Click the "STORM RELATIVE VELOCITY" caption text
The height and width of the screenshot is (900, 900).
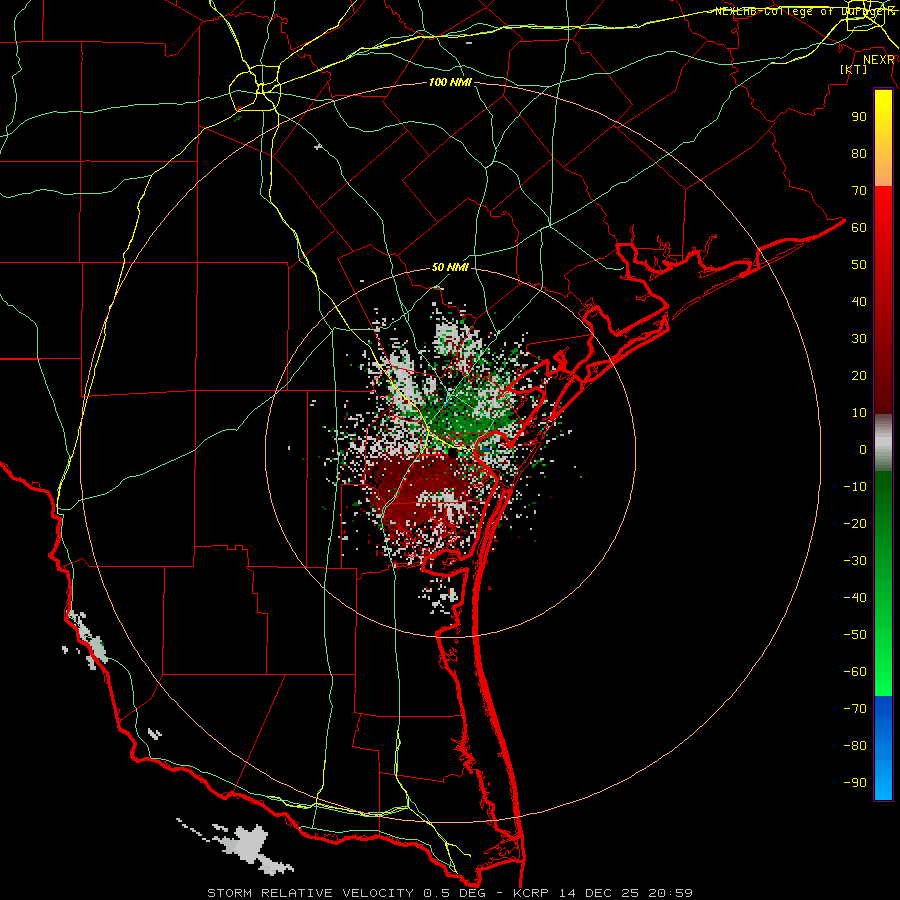click(x=311, y=893)
